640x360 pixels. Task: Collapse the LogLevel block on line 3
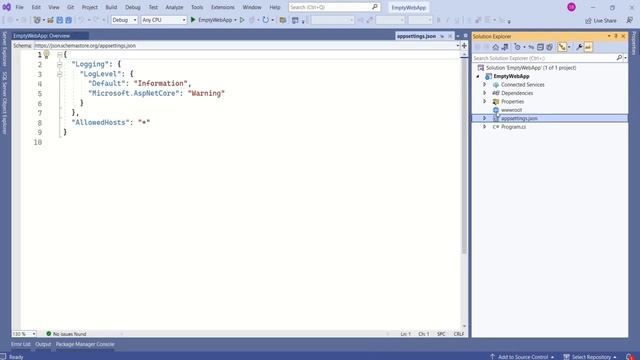(x=60, y=74)
